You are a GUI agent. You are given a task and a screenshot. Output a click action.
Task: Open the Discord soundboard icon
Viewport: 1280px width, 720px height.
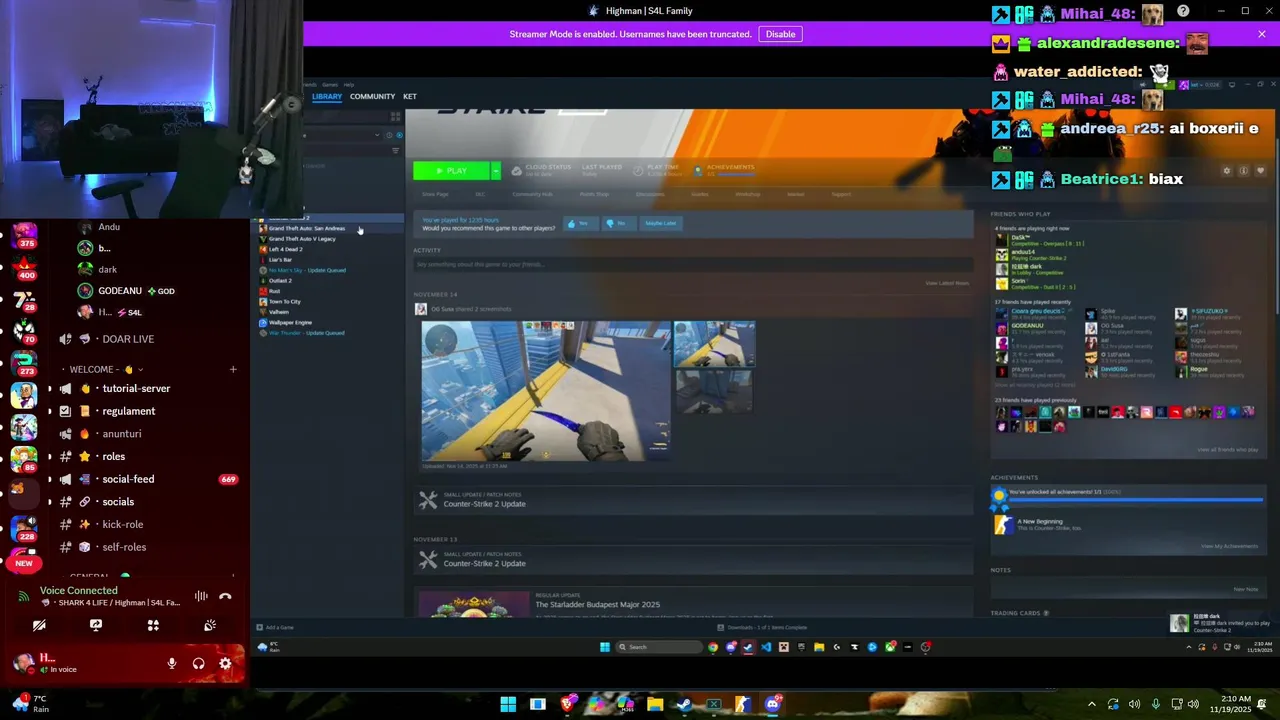(210, 625)
